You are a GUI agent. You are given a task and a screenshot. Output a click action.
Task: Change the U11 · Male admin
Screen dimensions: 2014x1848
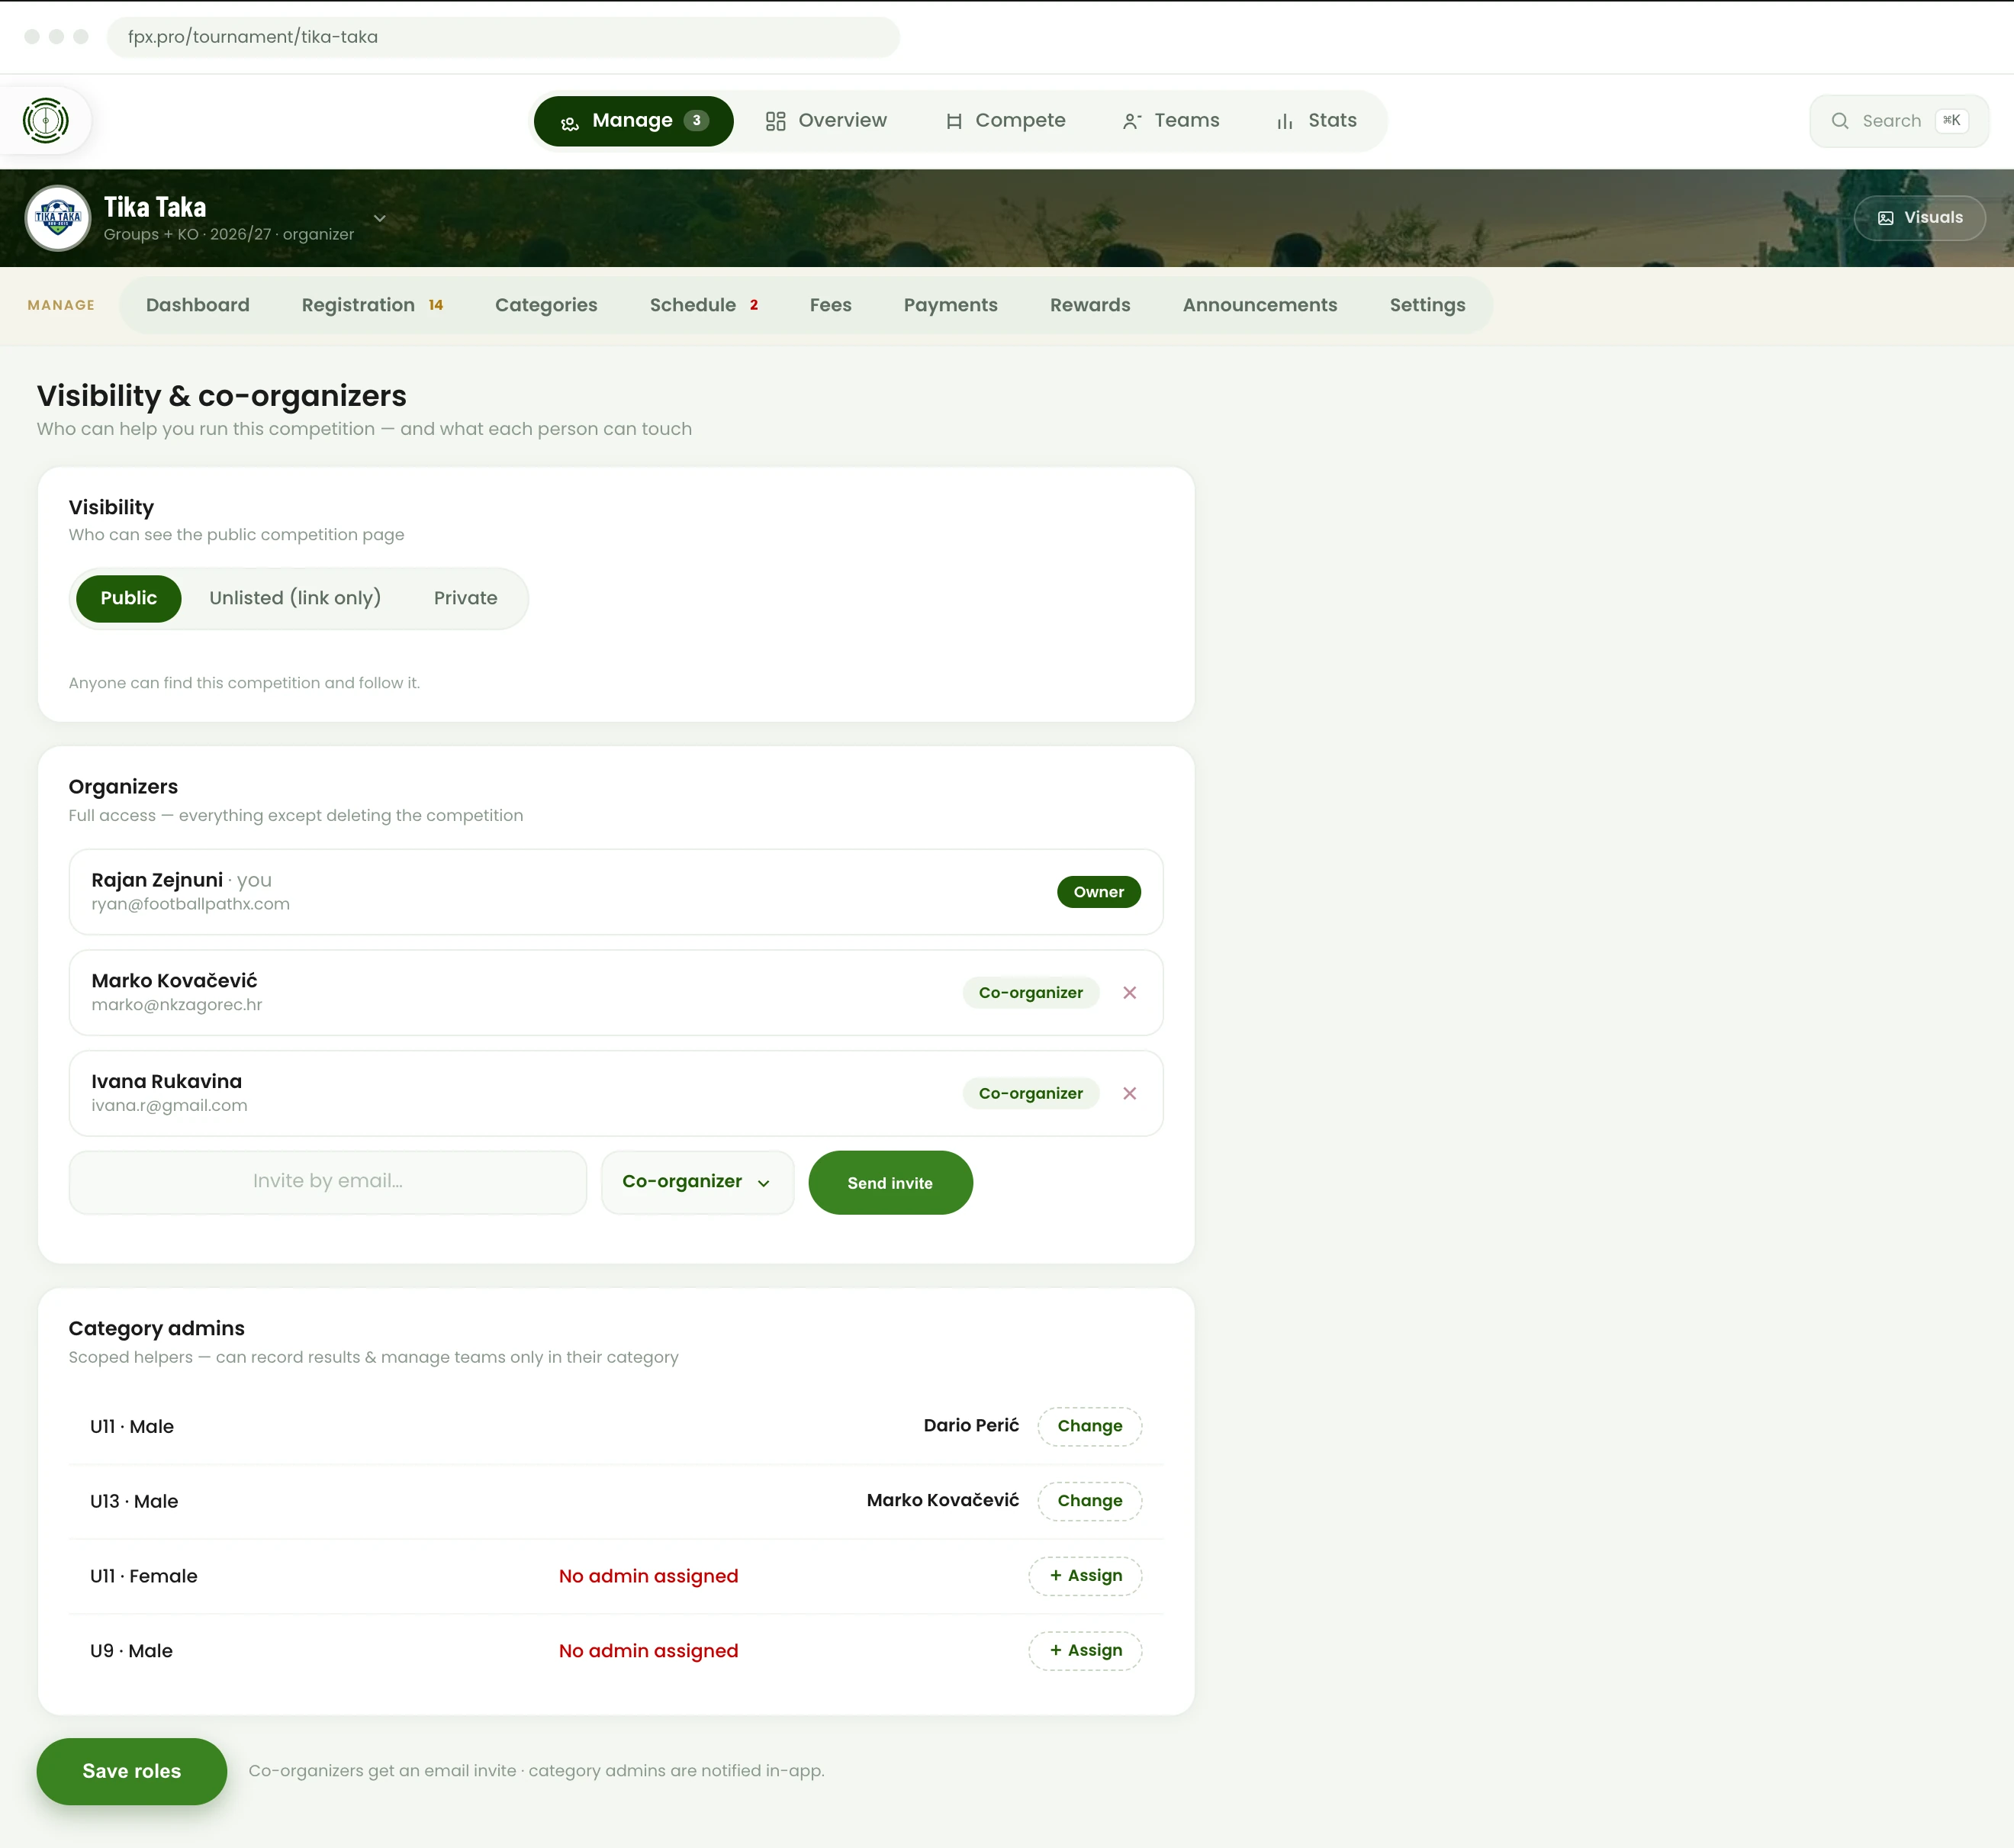[x=1090, y=1427]
